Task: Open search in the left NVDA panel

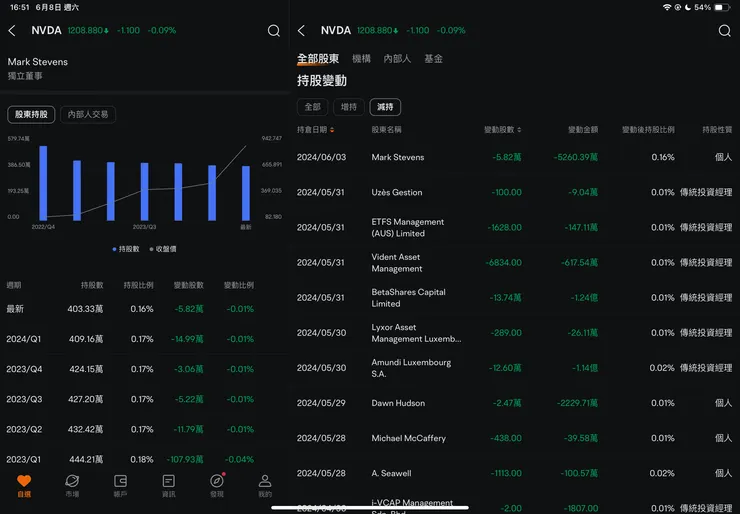Action: pyautogui.click(x=274, y=31)
